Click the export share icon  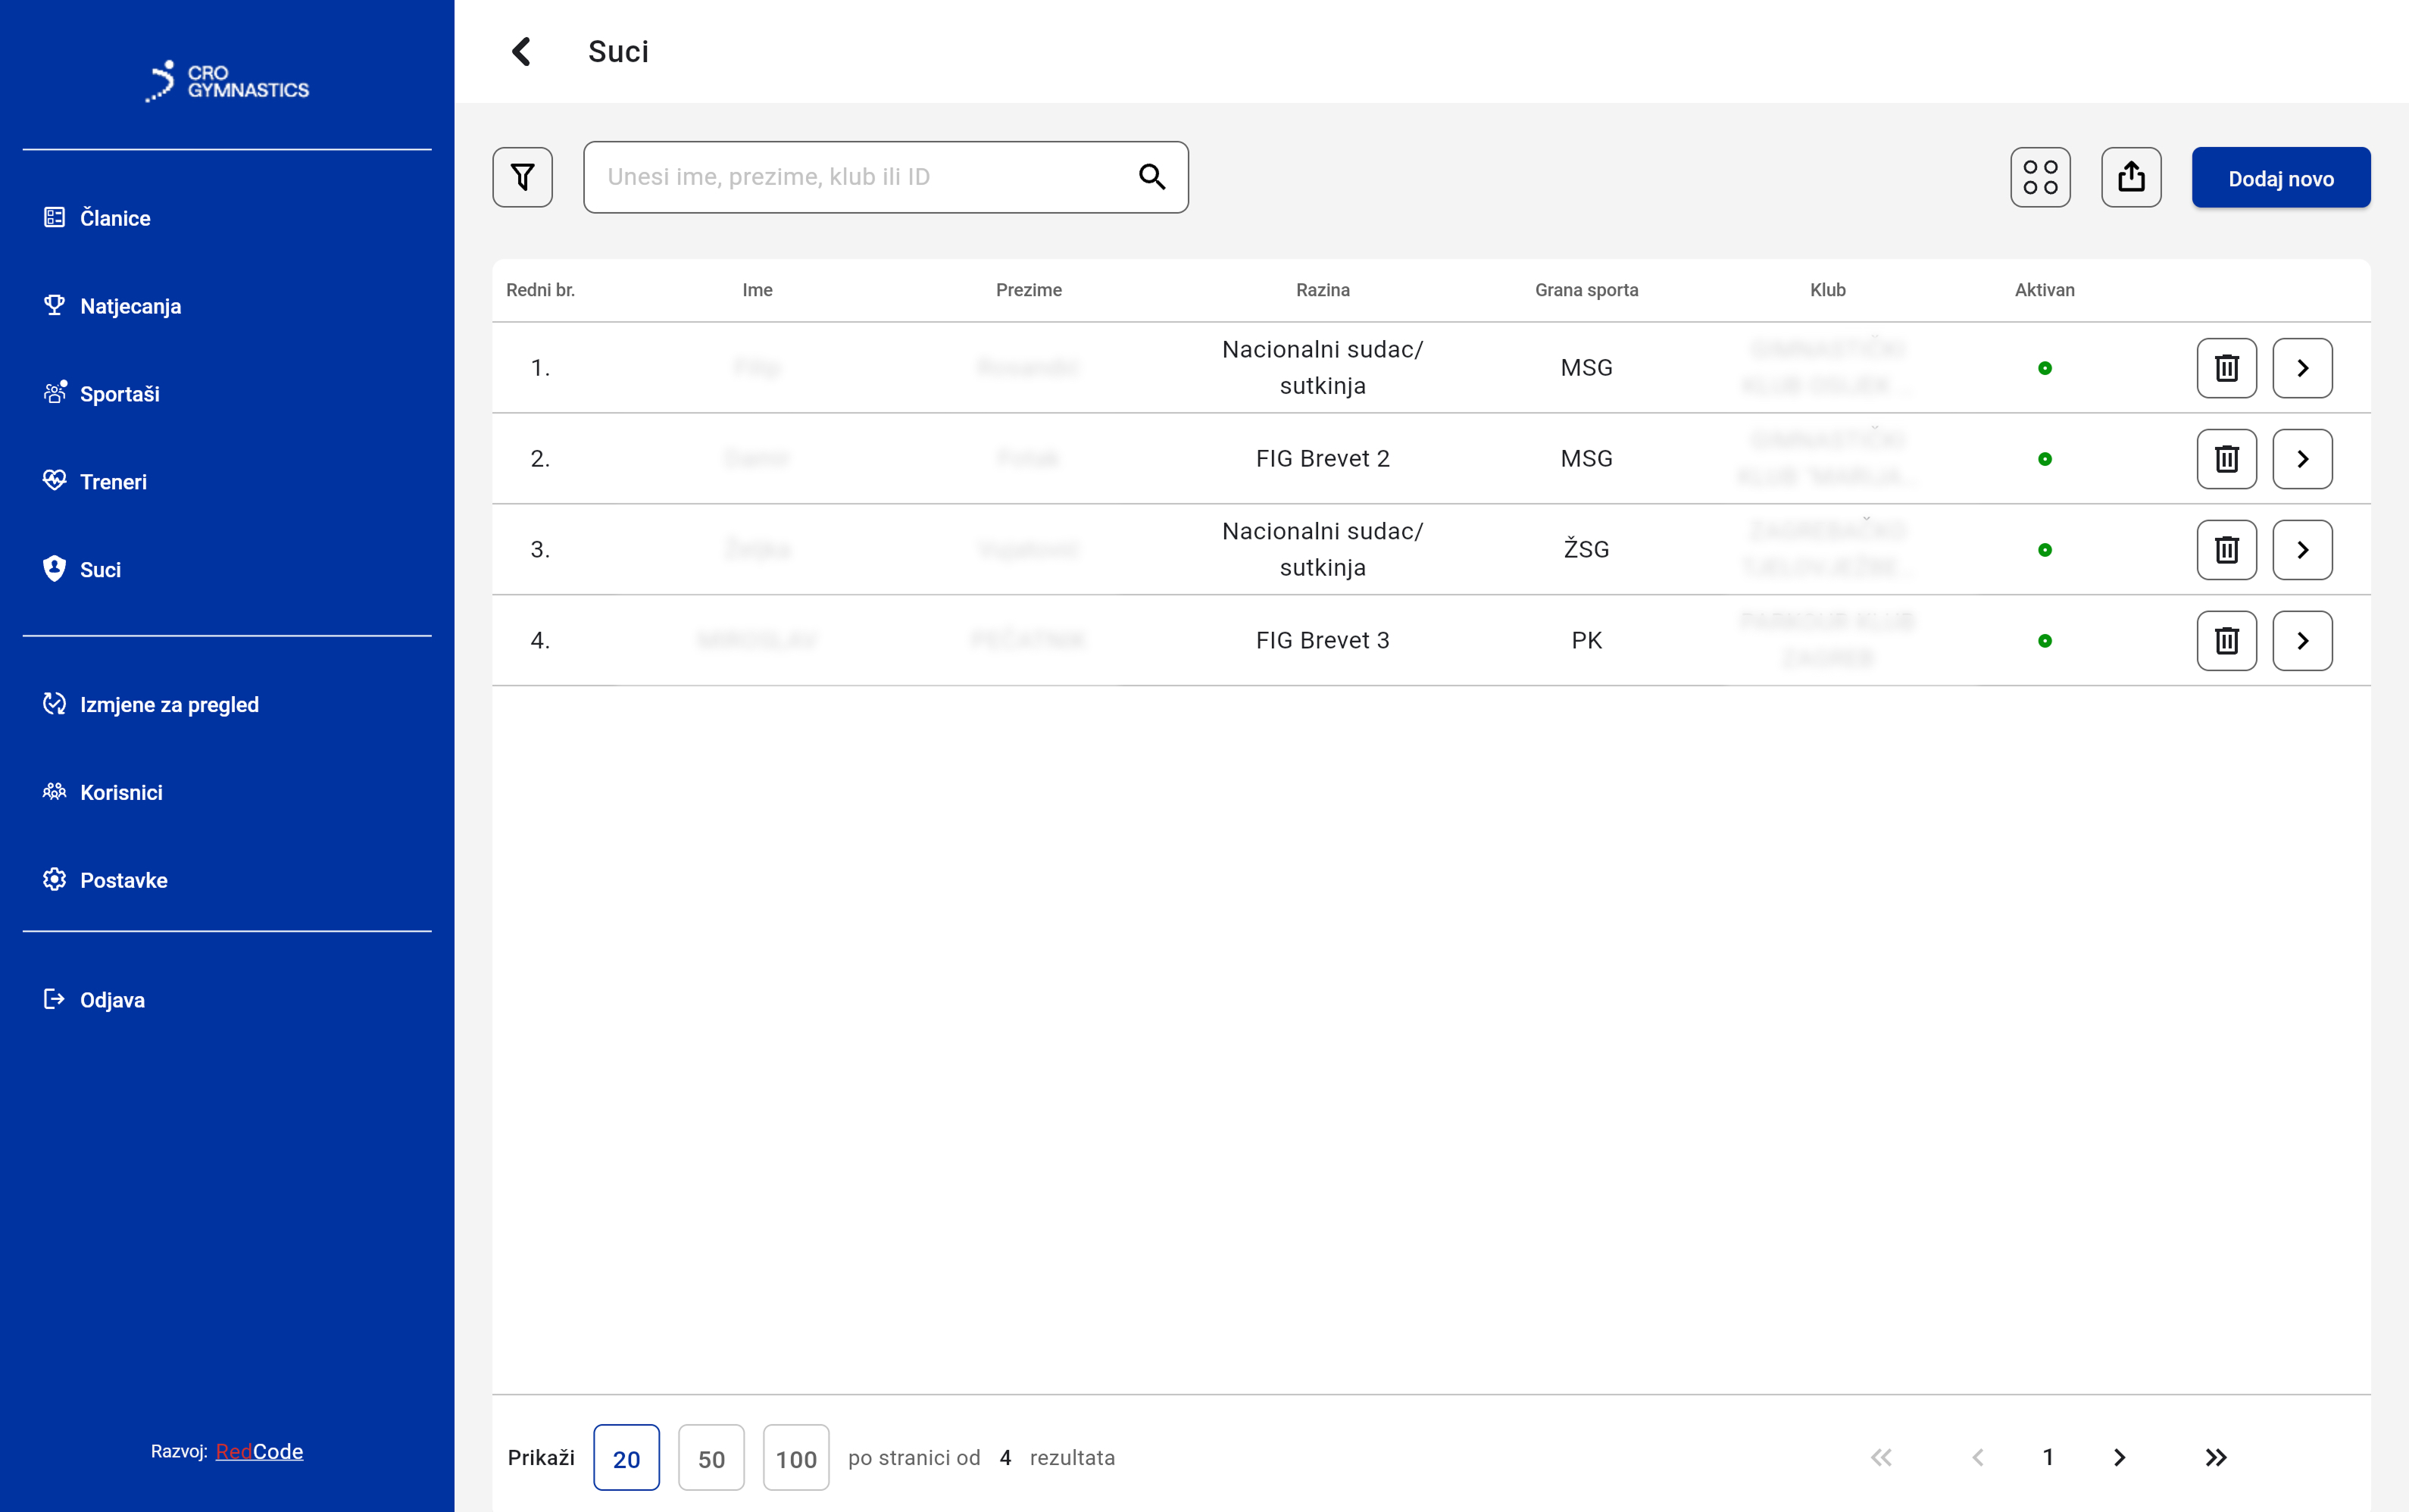pos(2131,177)
